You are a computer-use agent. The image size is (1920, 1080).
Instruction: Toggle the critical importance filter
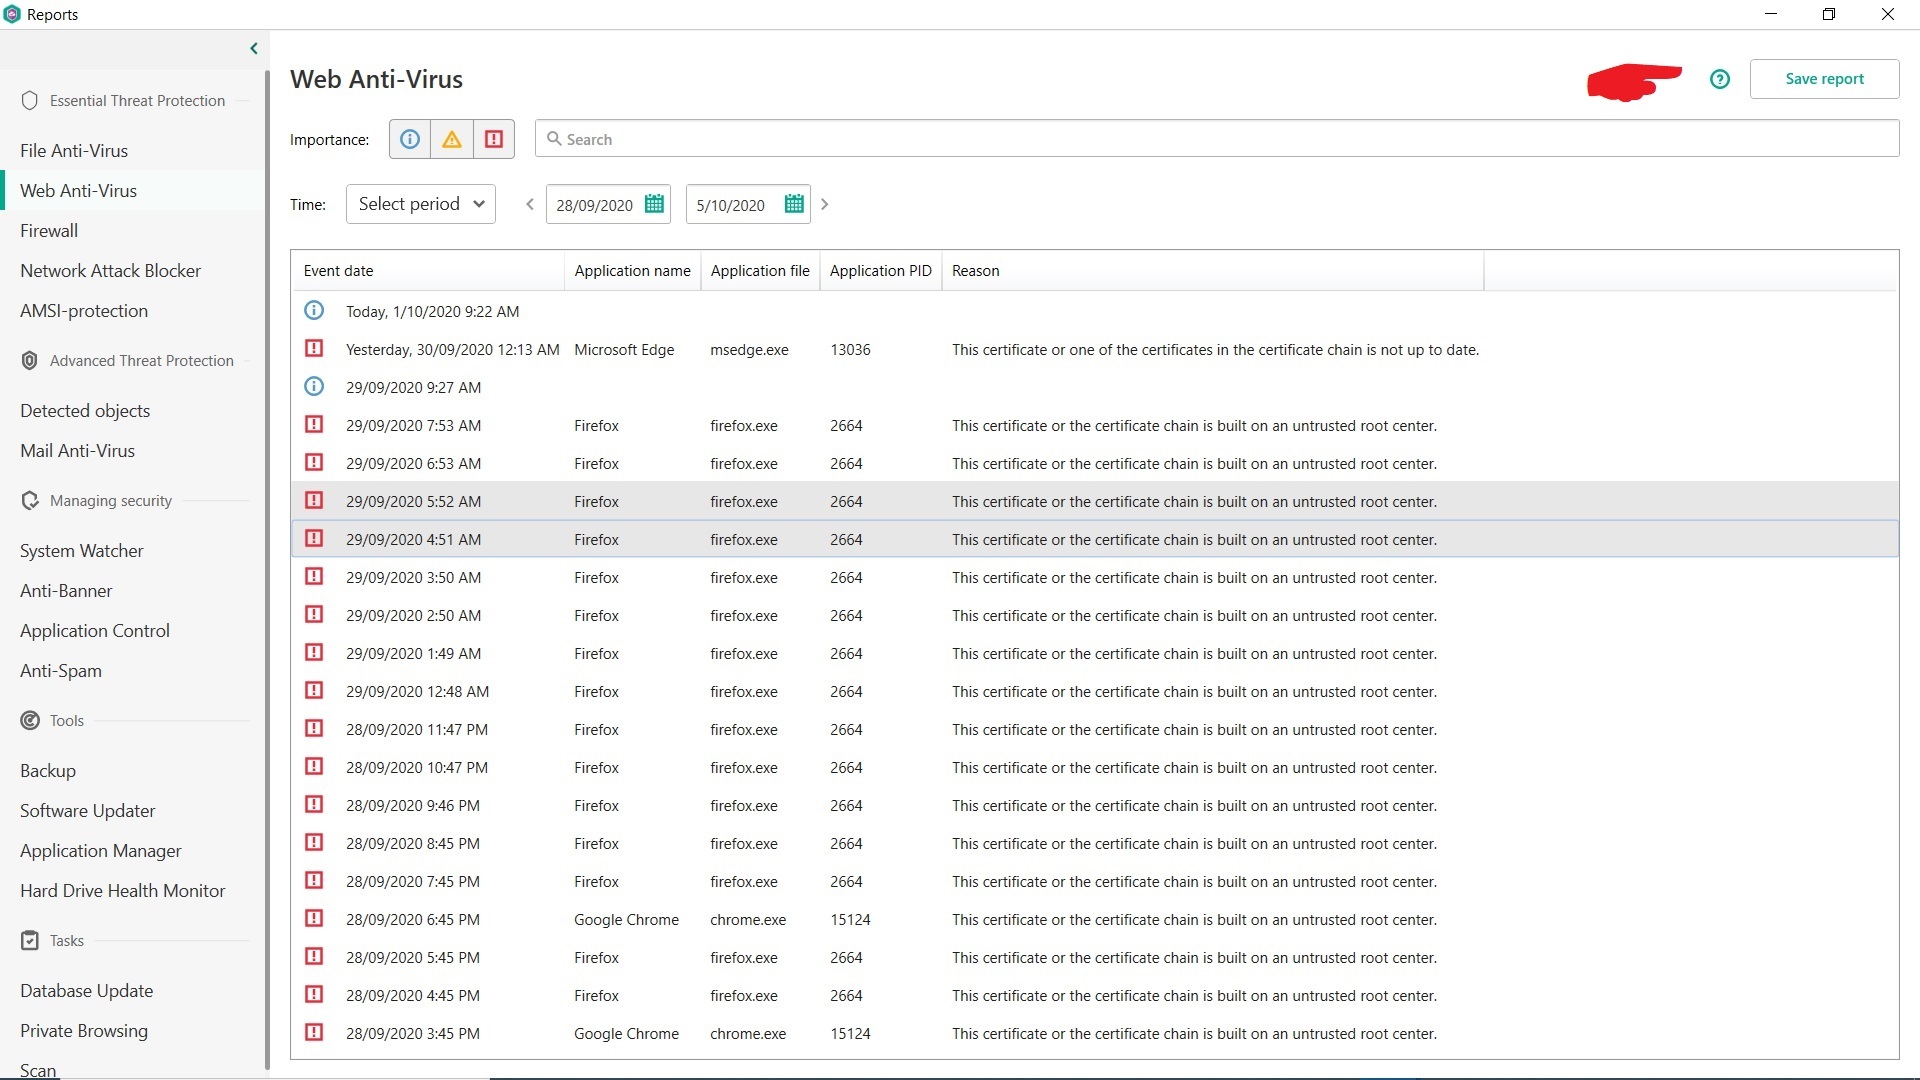pos(494,140)
